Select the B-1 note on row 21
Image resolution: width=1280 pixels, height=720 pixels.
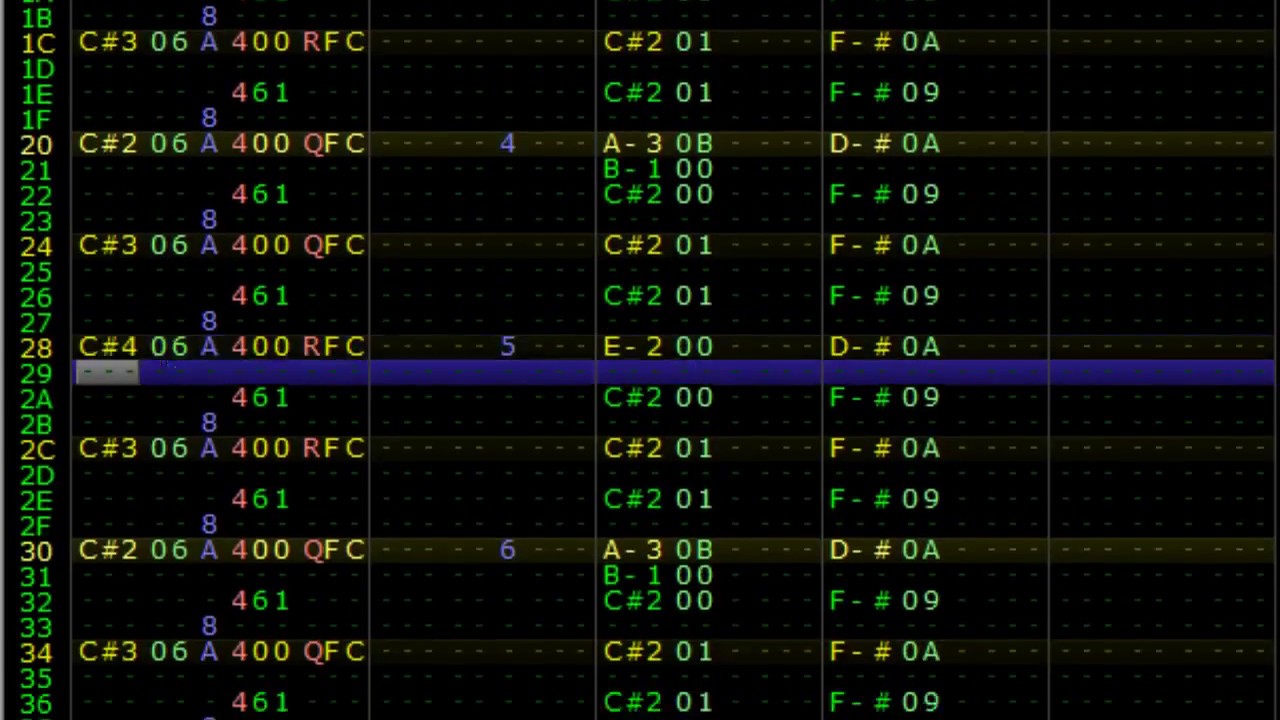[632, 169]
